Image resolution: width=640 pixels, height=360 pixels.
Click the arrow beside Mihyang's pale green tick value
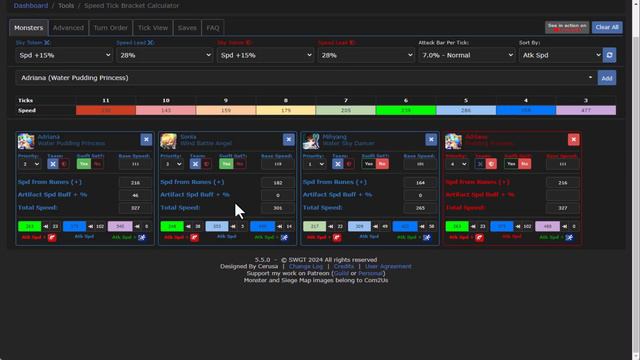tap(331, 227)
